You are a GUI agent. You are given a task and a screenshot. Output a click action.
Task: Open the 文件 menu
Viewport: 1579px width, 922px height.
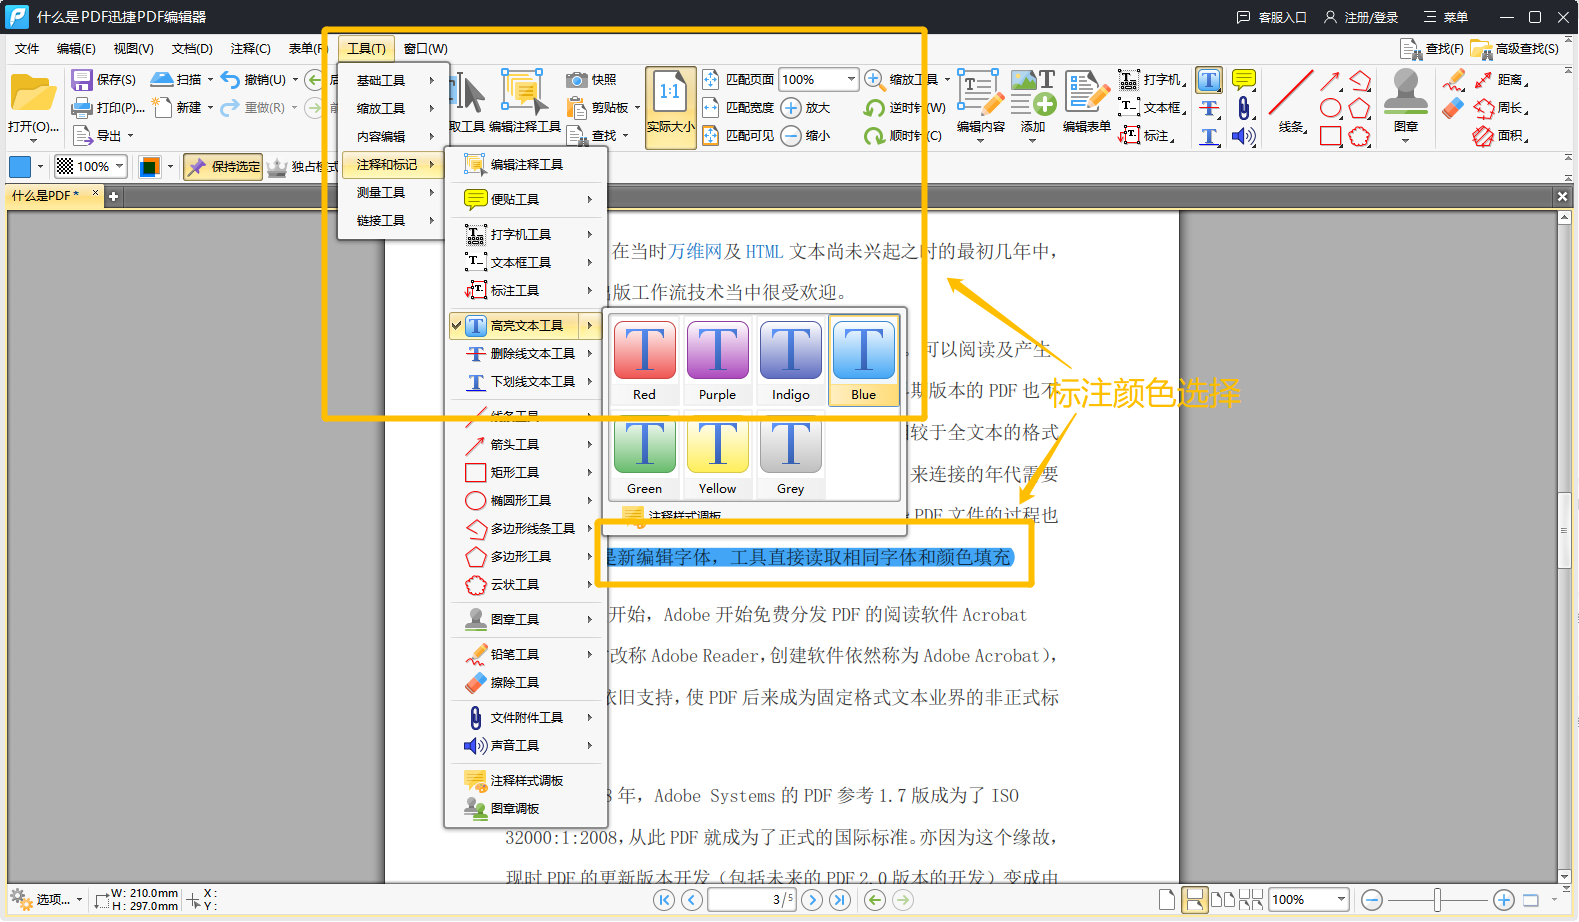coord(27,48)
